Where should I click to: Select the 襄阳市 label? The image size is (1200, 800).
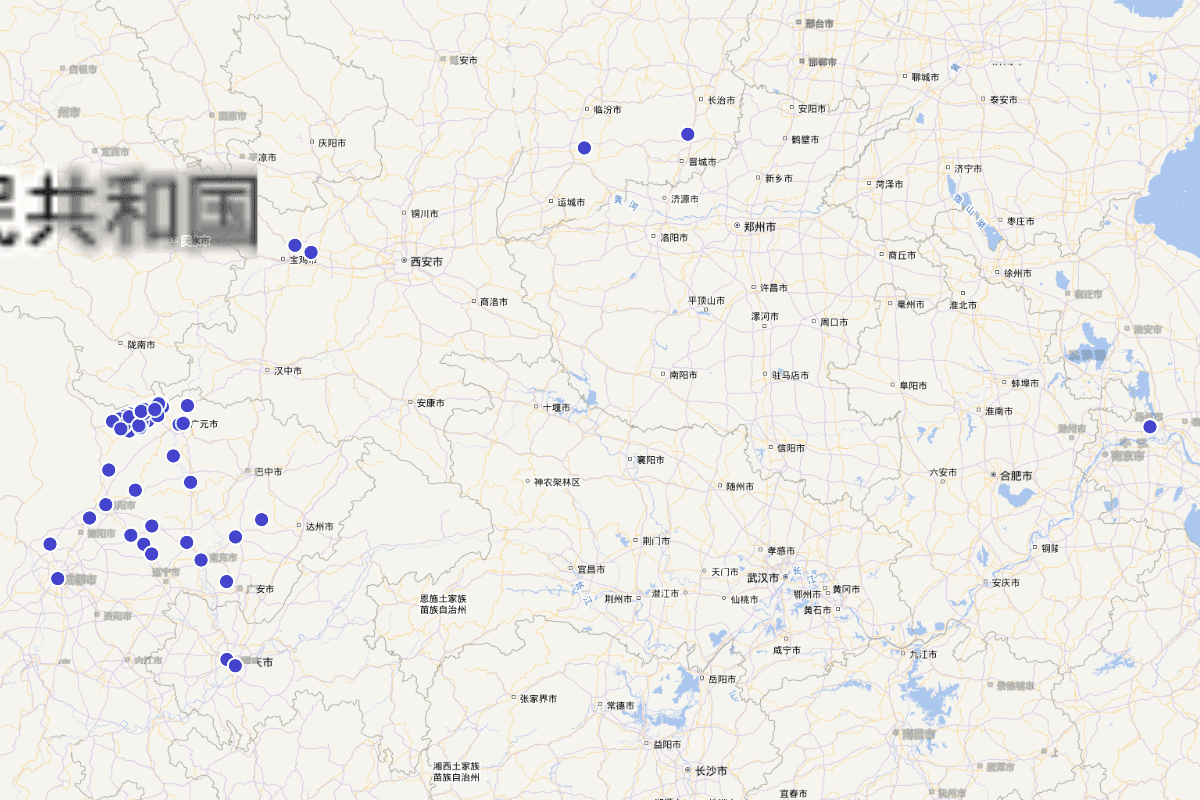pos(651,460)
